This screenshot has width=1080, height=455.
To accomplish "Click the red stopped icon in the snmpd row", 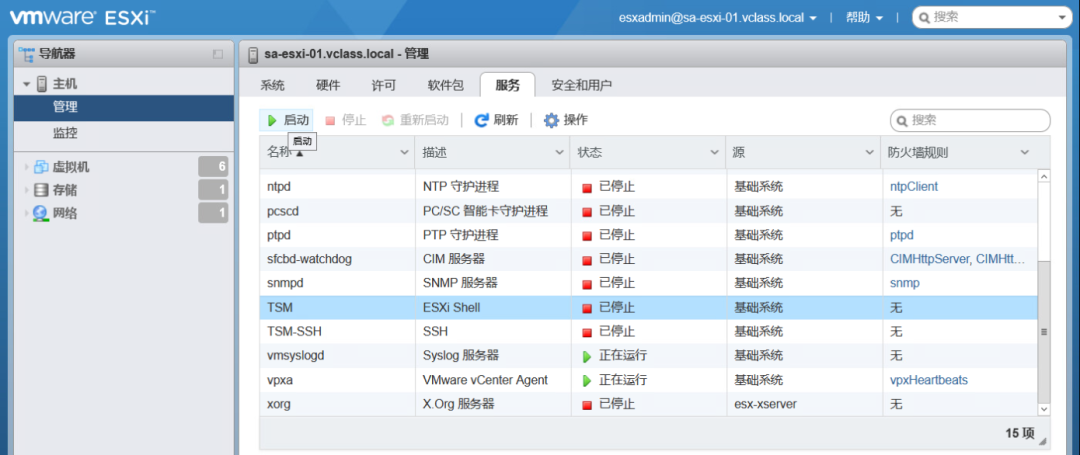I will (x=588, y=284).
